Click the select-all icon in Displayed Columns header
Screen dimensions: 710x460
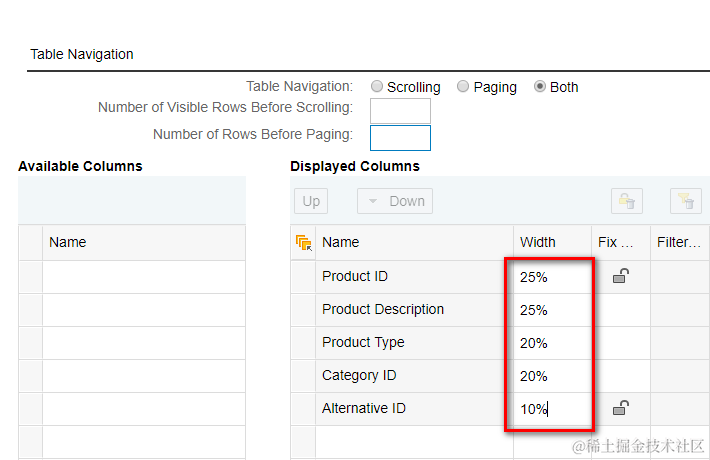[303, 243]
